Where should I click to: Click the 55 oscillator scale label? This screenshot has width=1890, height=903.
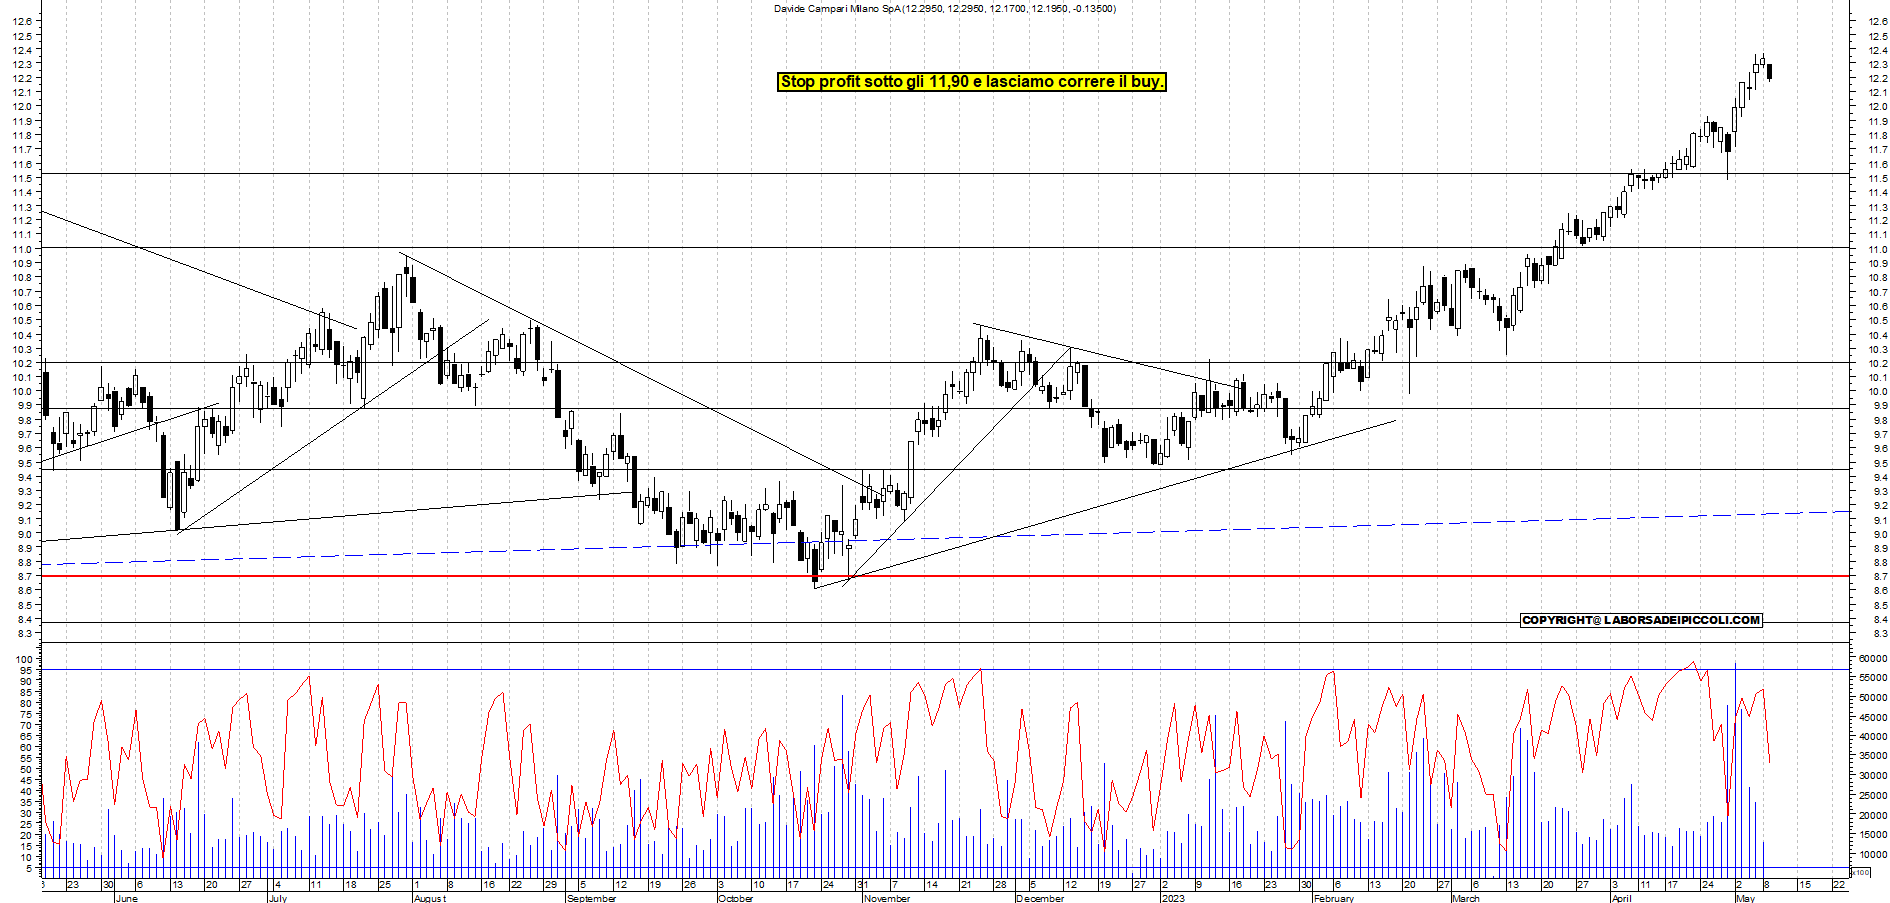coord(26,758)
